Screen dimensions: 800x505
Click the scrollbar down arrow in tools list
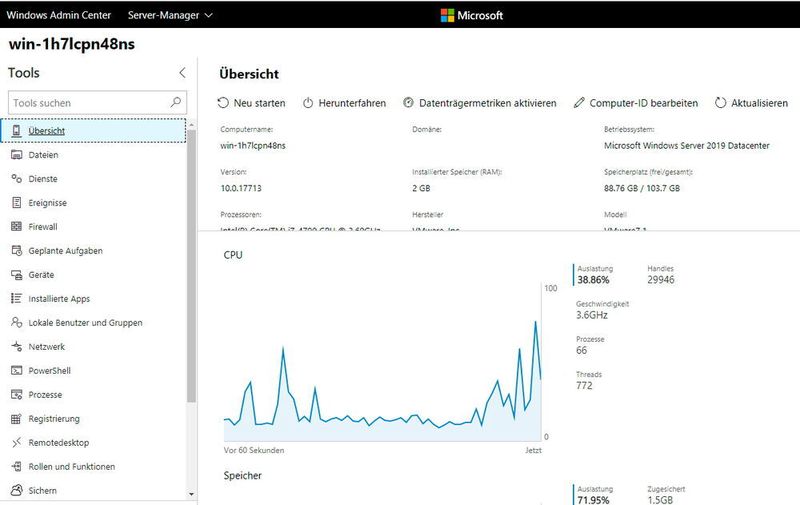click(x=191, y=494)
